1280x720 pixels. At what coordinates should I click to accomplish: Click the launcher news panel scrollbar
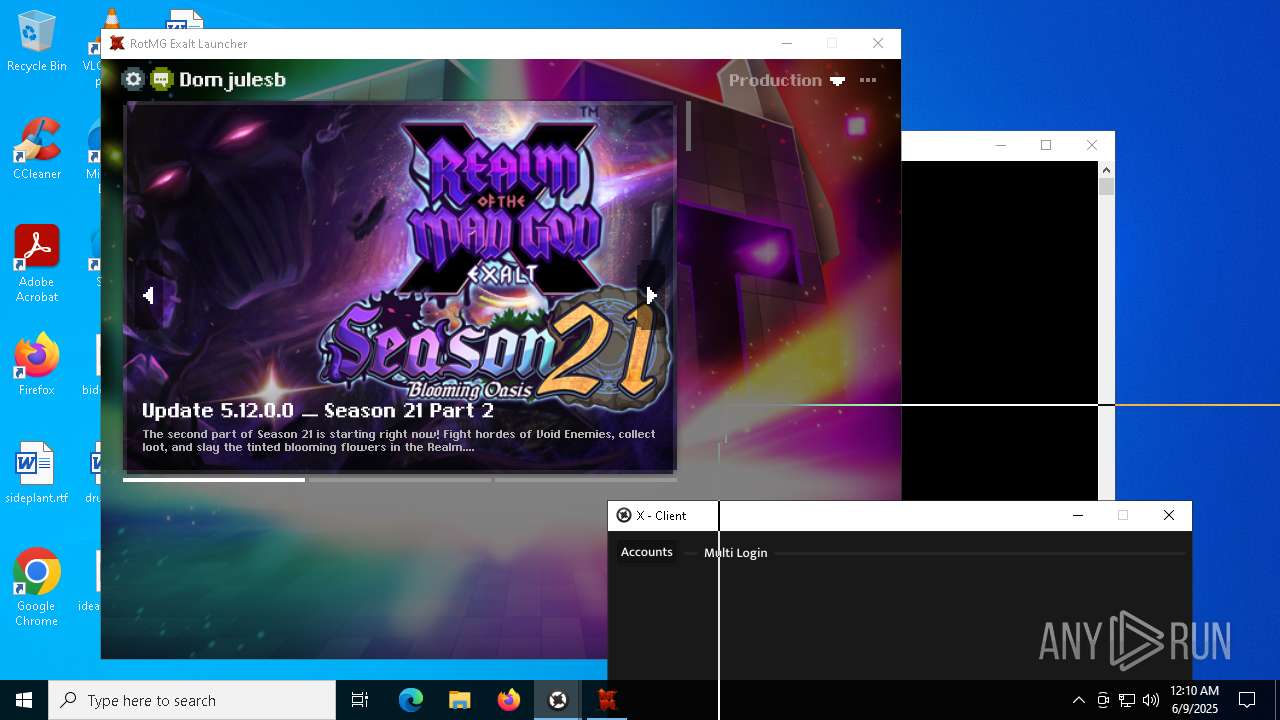coord(688,126)
